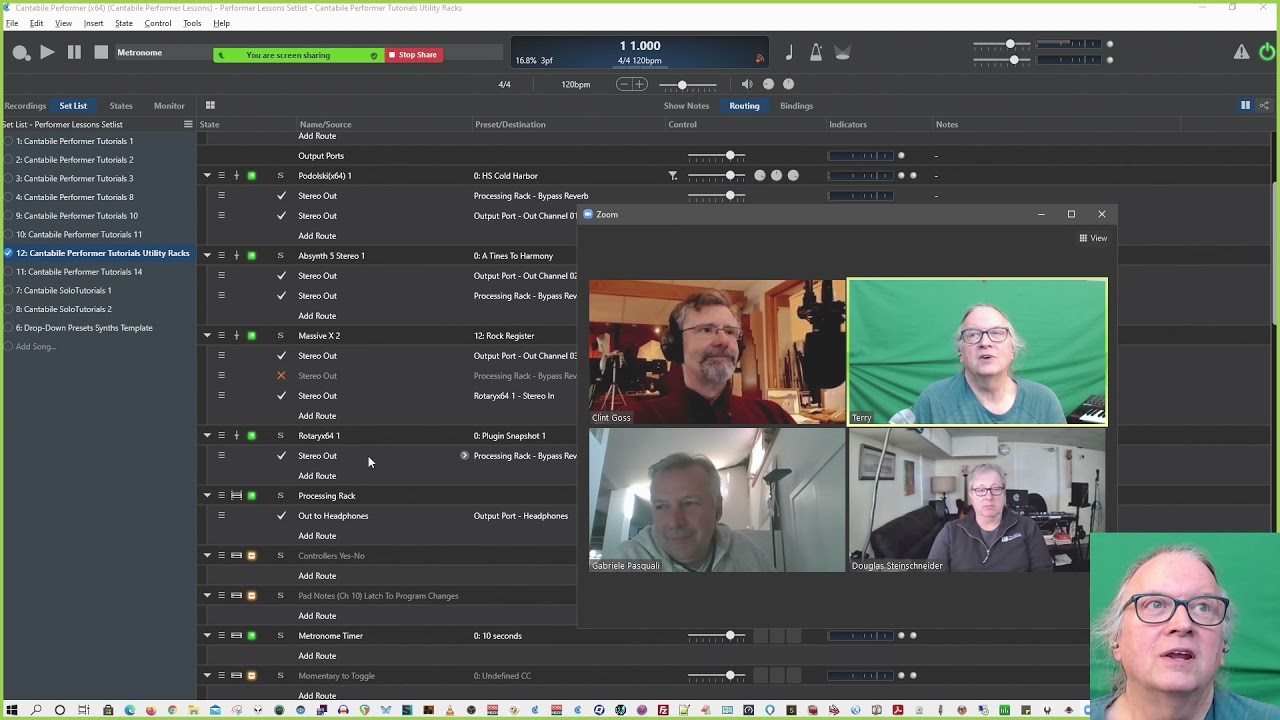1280x720 pixels.
Task: Open the Set List hamburger menu
Action: [188, 124]
